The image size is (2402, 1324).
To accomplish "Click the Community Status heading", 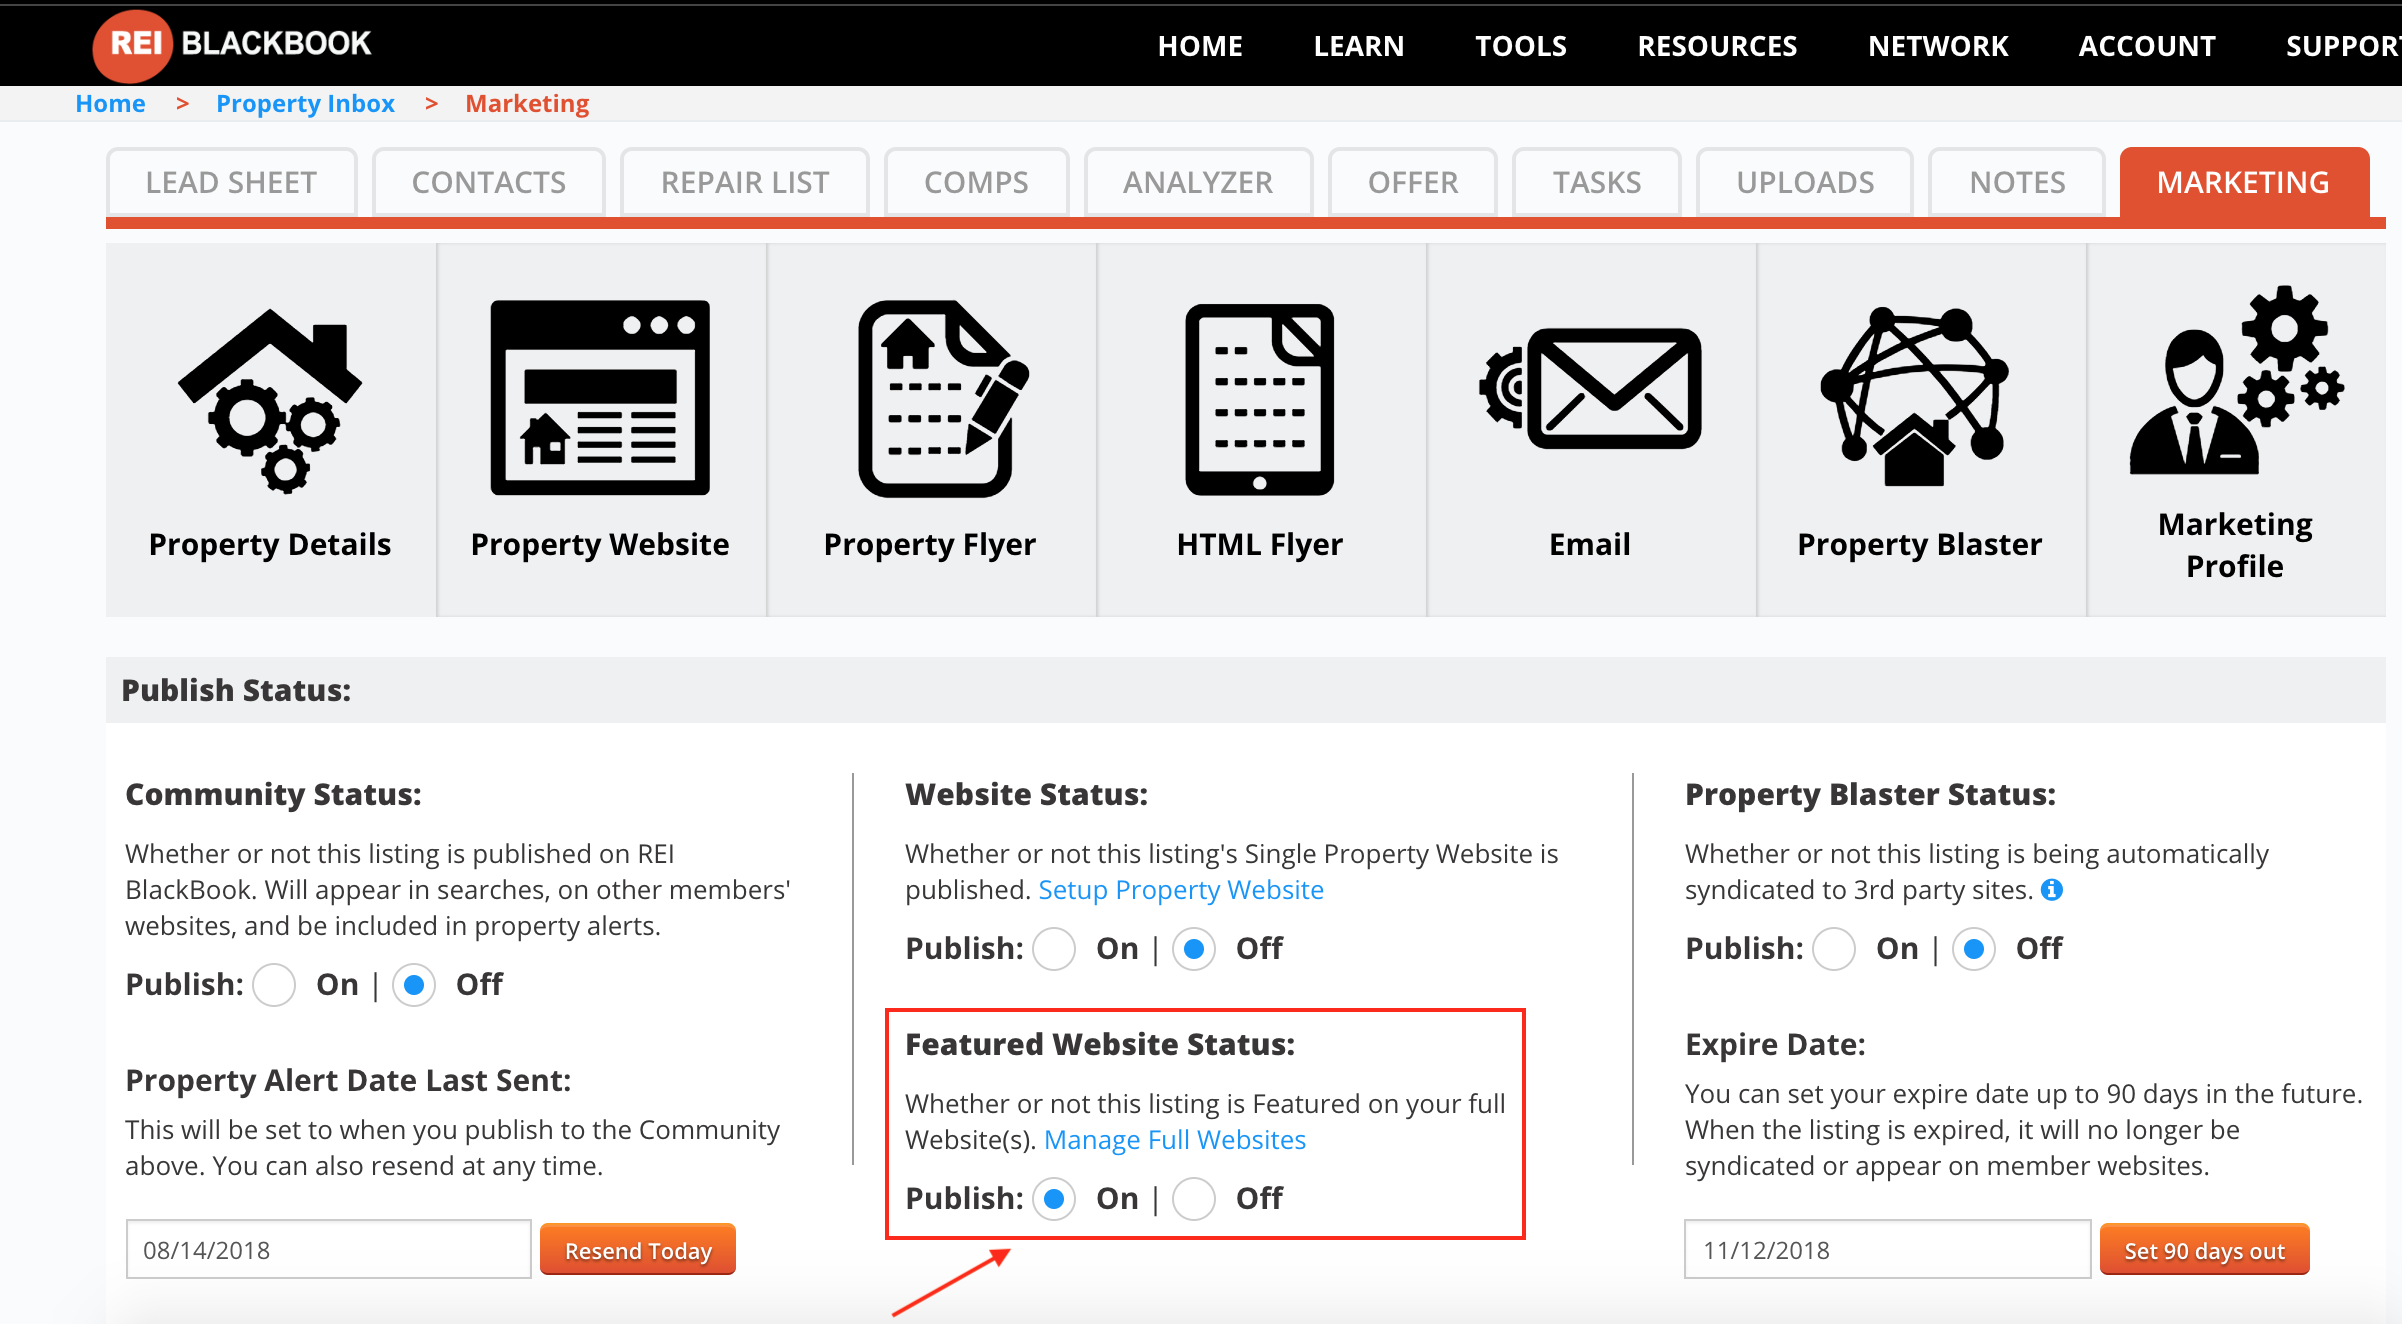I will (273, 794).
